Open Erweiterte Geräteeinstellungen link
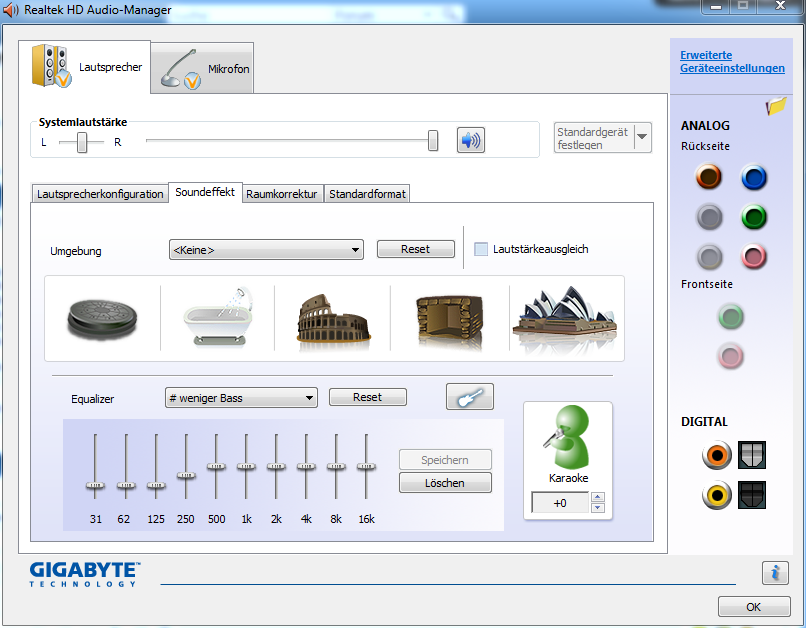 732,62
